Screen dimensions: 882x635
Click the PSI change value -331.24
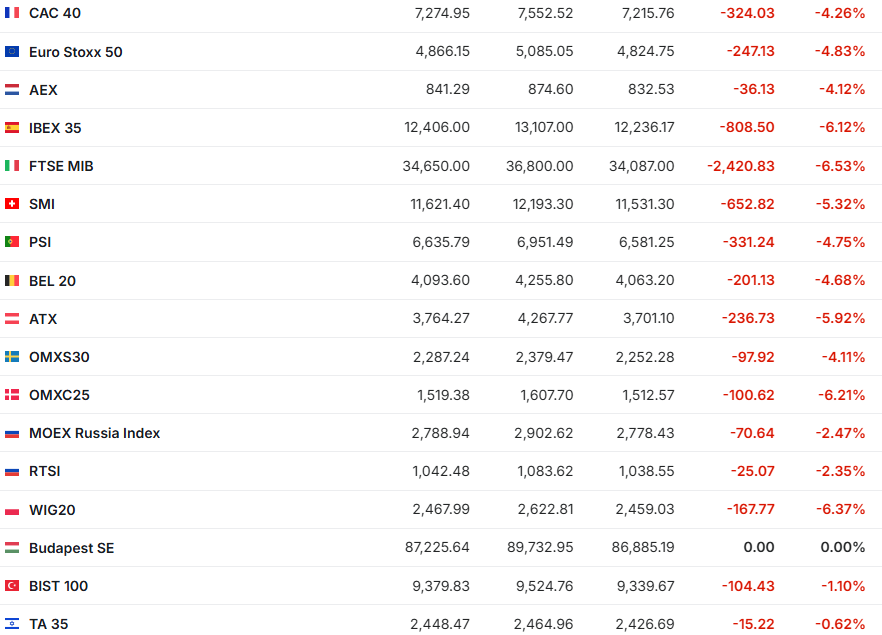(x=747, y=242)
